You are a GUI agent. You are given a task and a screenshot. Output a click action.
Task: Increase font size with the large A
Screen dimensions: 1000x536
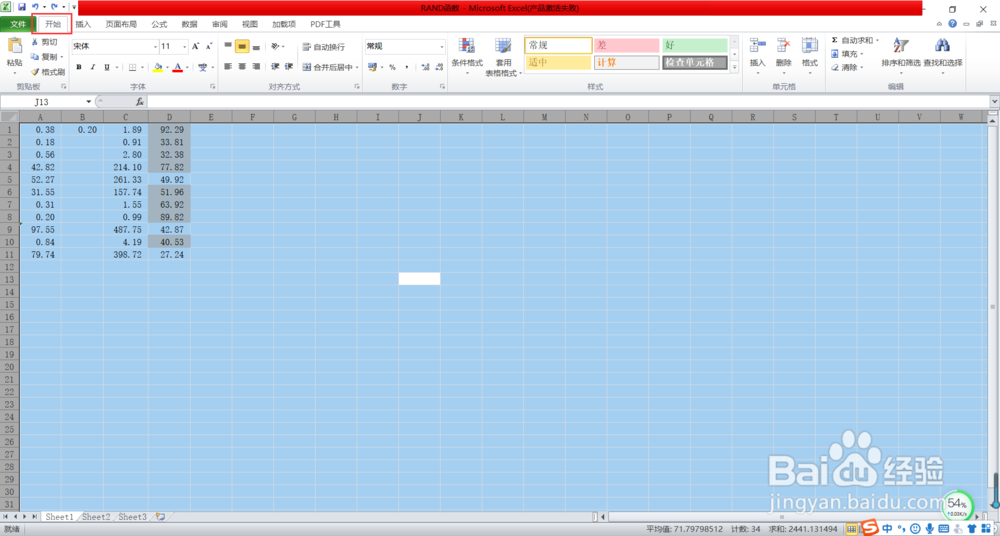(x=196, y=47)
